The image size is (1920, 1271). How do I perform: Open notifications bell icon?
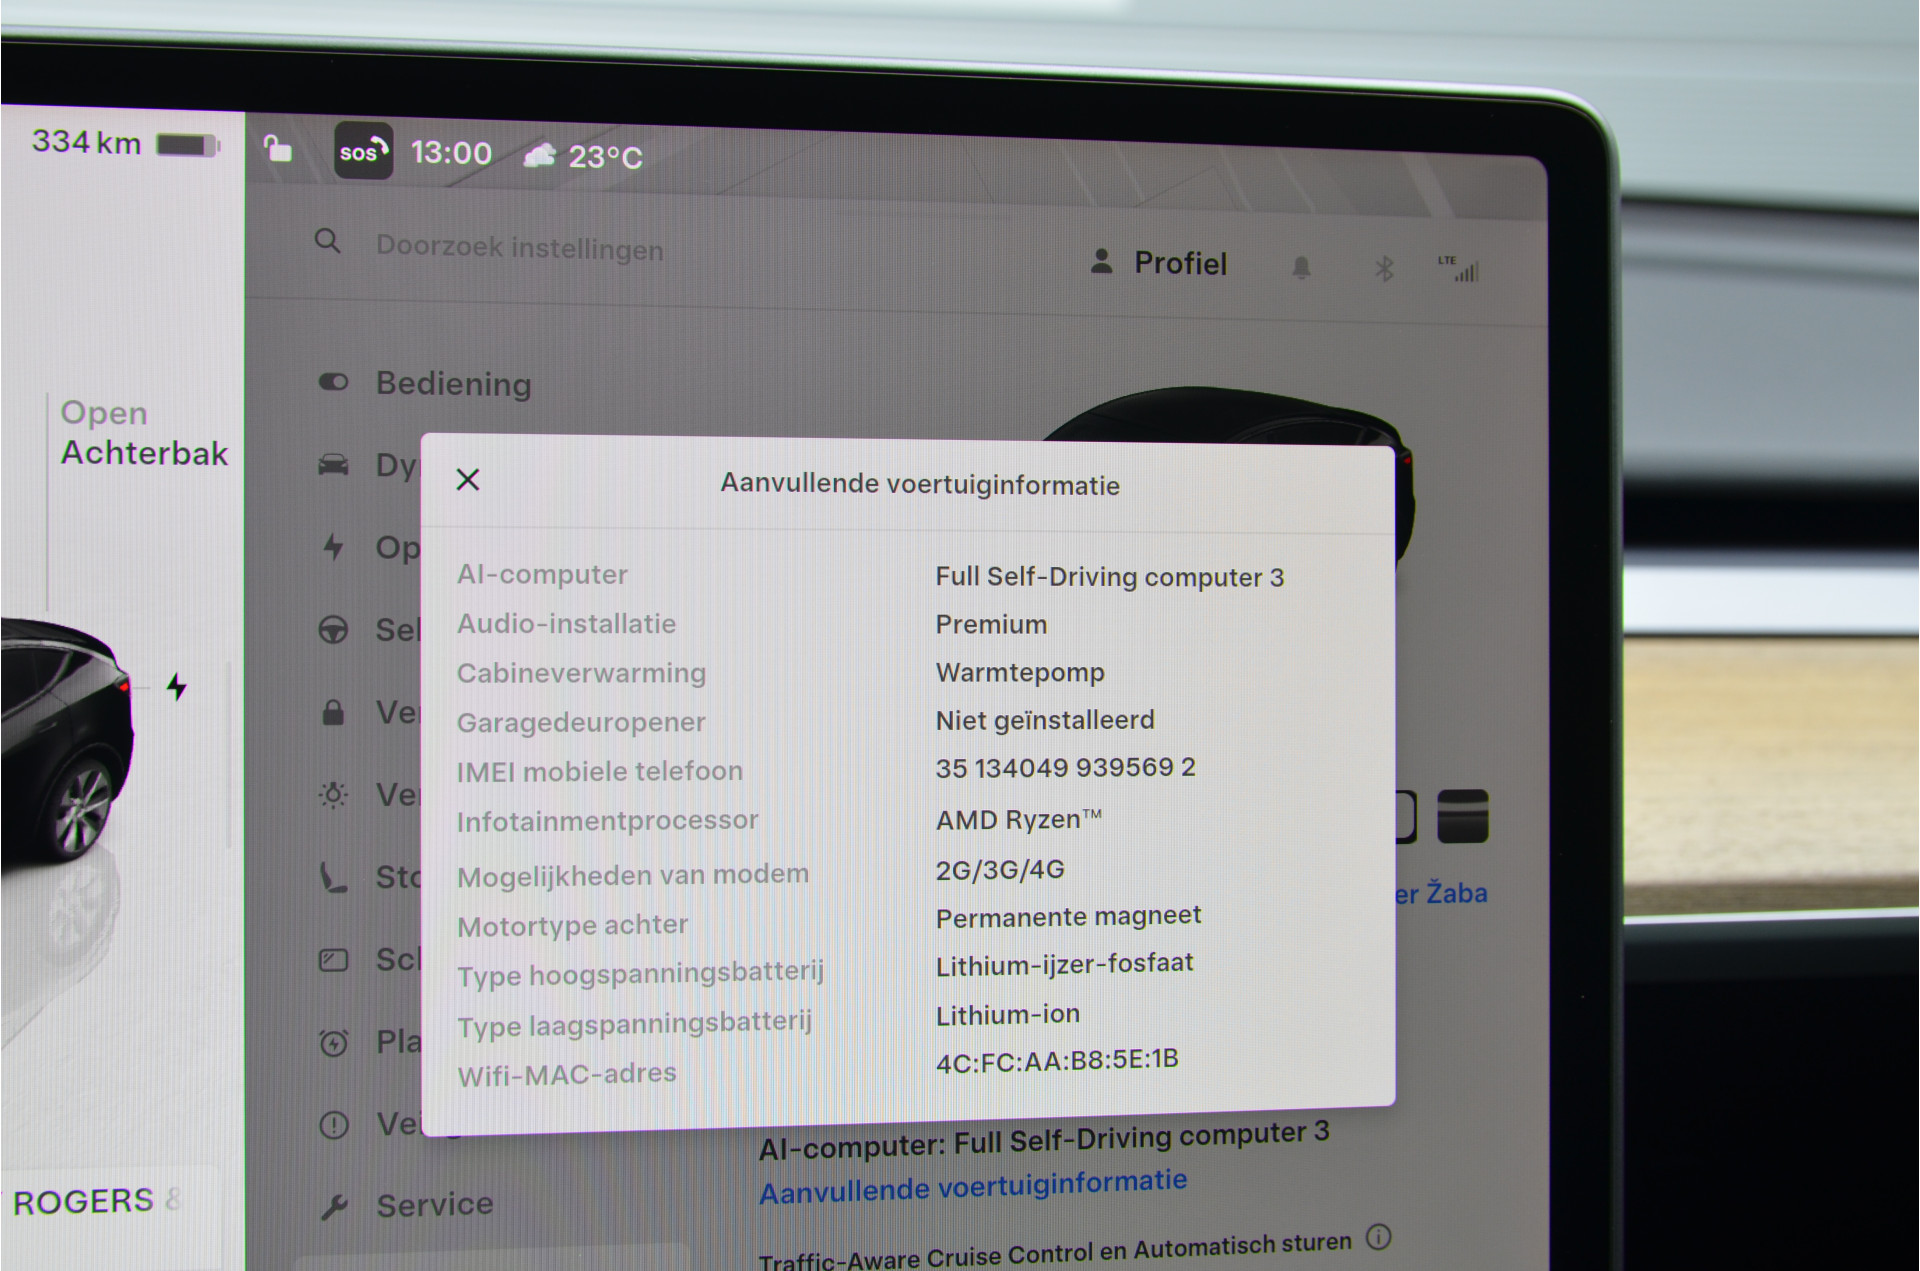1301,267
